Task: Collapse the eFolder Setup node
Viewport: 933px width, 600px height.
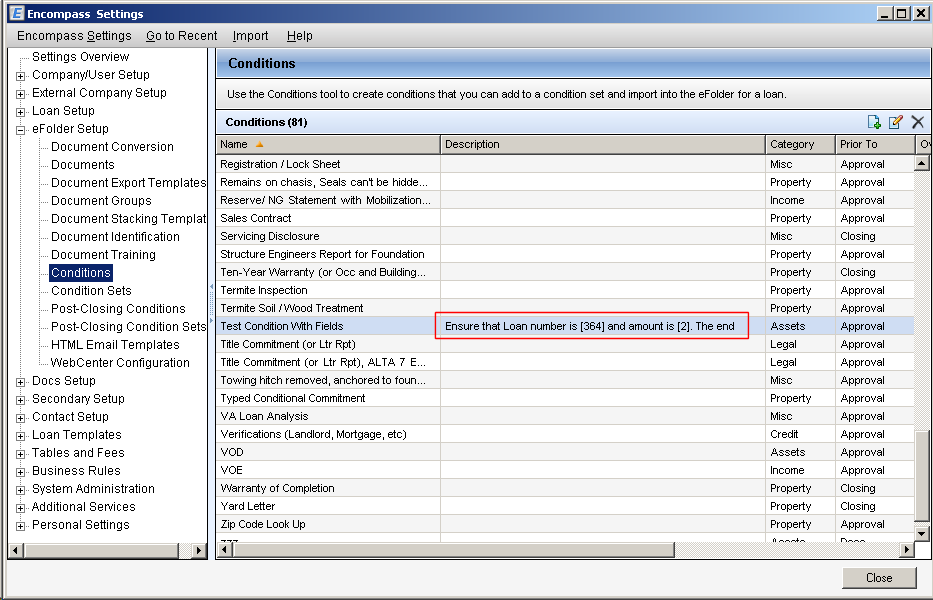Action: point(20,130)
